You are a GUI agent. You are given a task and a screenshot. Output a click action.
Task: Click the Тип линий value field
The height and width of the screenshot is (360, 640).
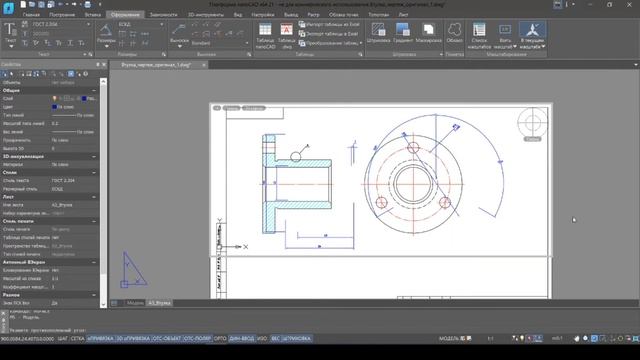tap(74, 115)
